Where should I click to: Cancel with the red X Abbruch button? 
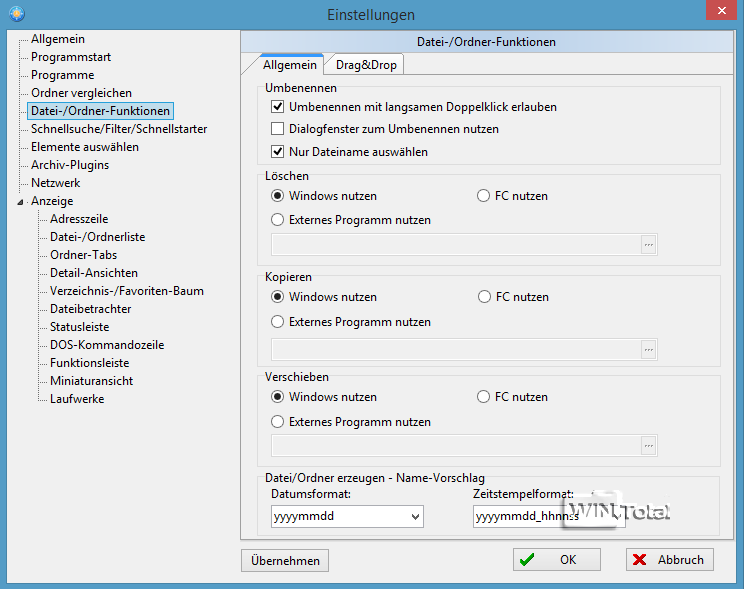tap(669, 560)
